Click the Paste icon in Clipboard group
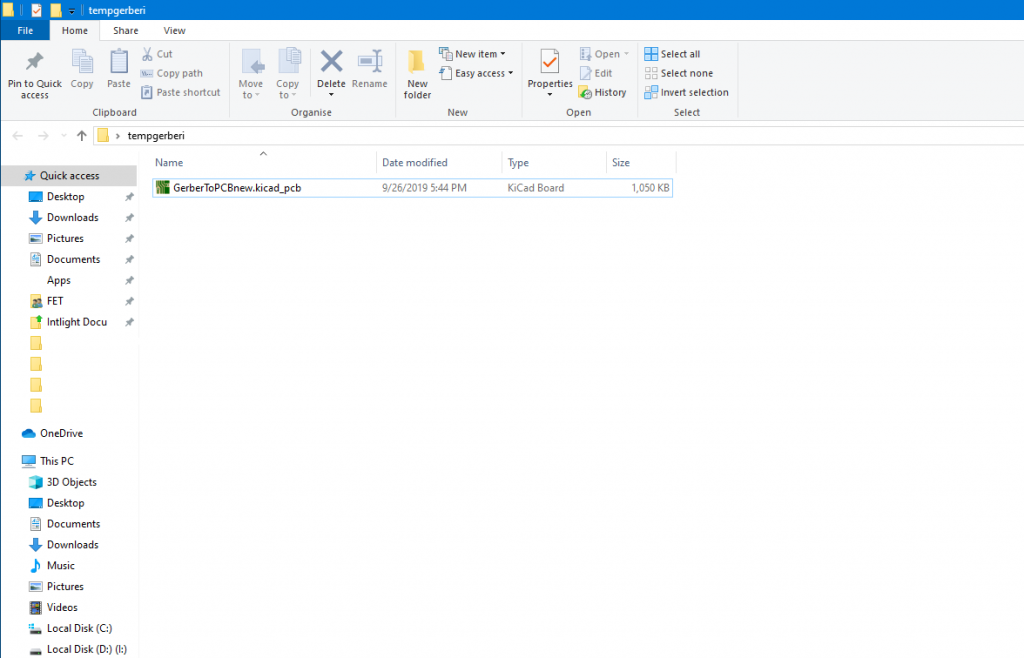Image resolution: width=1024 pixels, height=658 pixels. 119,64
